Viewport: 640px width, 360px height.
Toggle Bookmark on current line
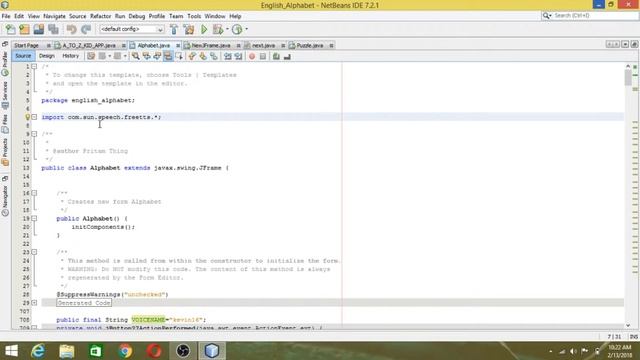tap(213, 56)
